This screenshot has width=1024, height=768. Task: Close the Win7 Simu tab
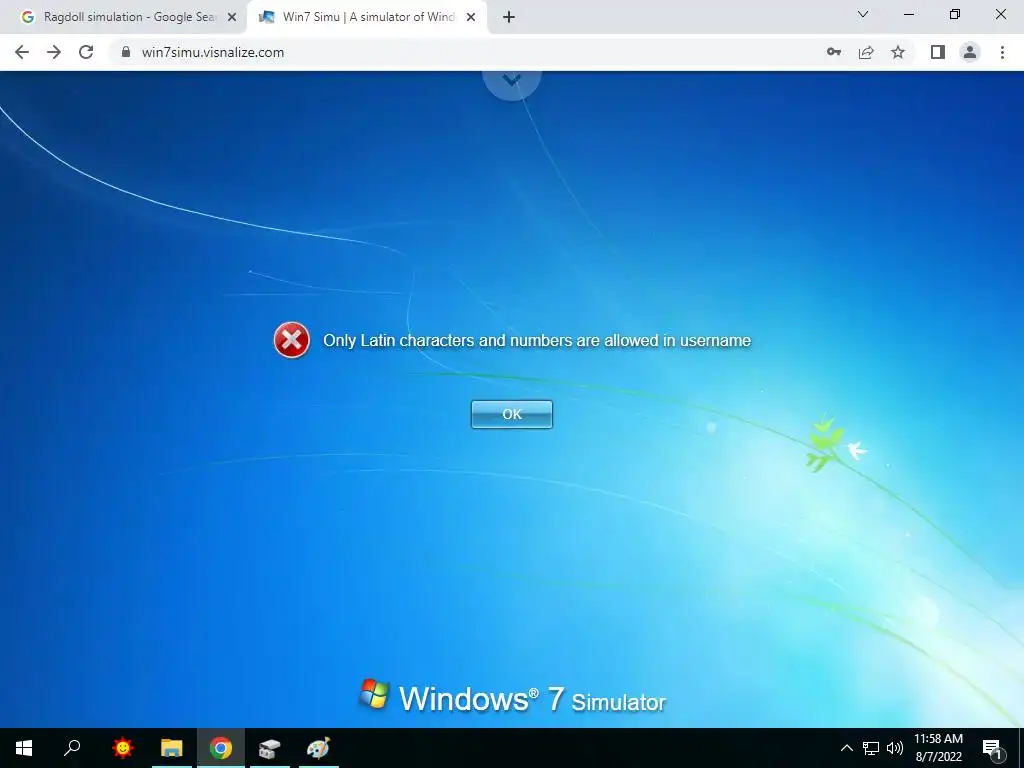click(471, 18)
